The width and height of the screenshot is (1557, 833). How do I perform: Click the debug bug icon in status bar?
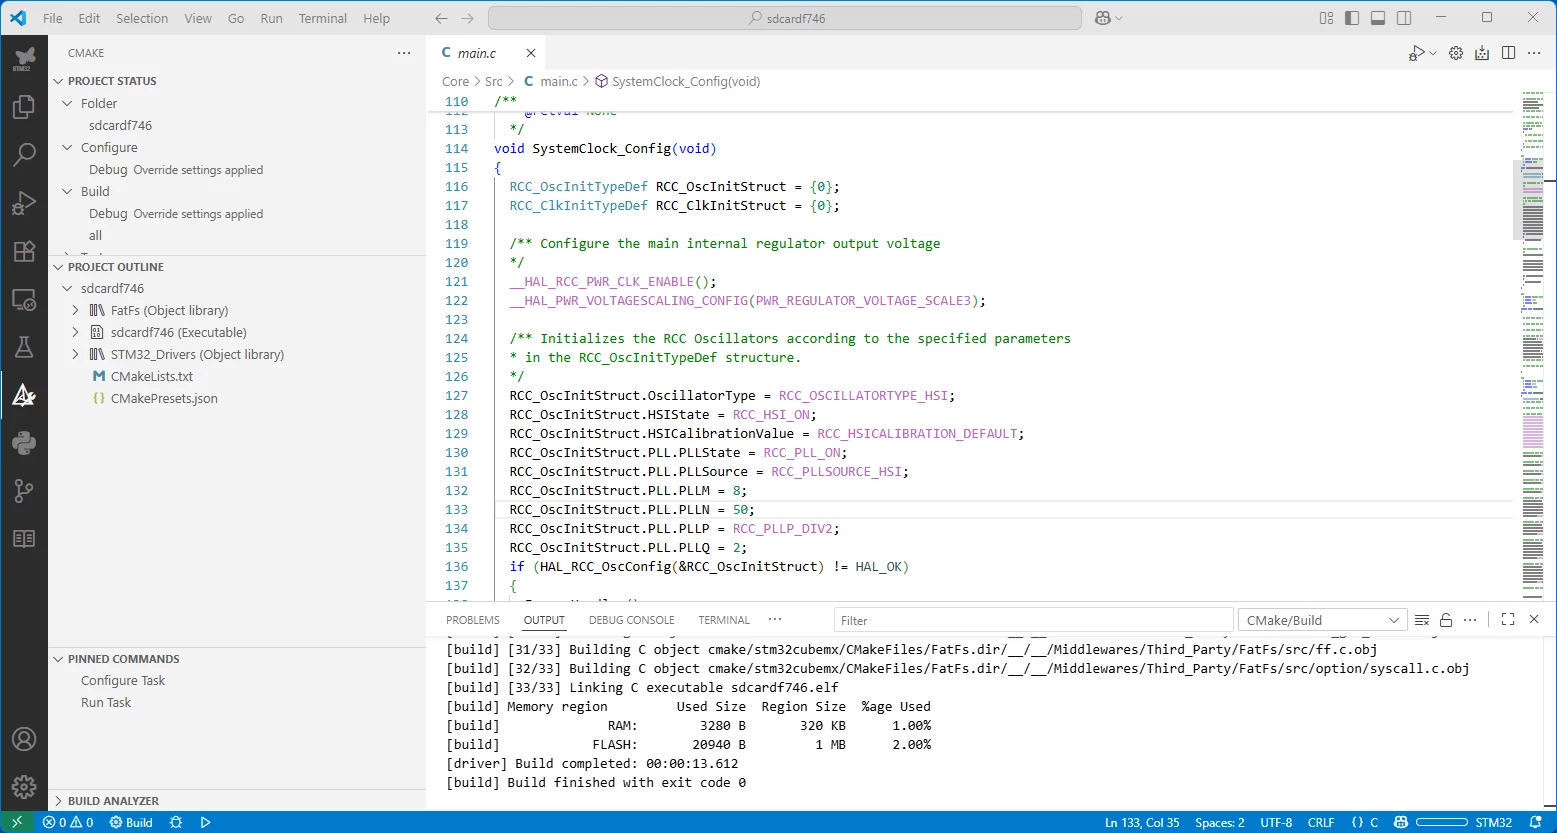(x=176, y=822)
